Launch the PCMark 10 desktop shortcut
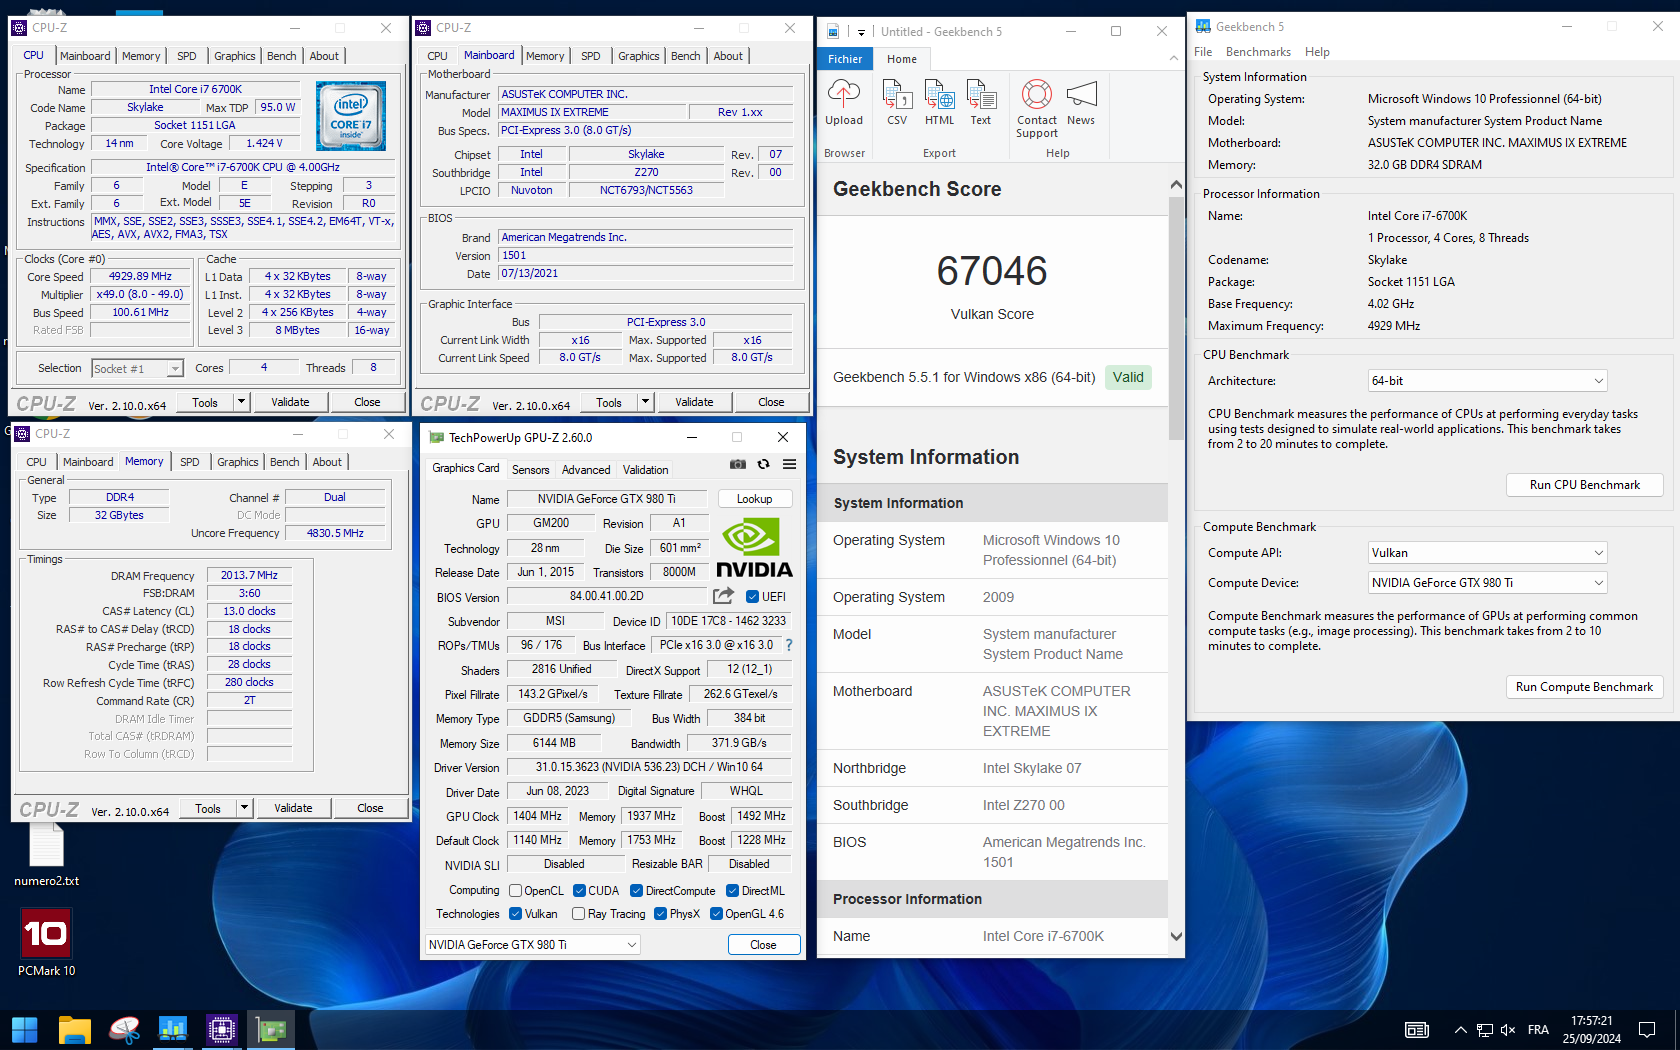The height and width of the screenshot is (1050, 1680). (x=46, y=943)
